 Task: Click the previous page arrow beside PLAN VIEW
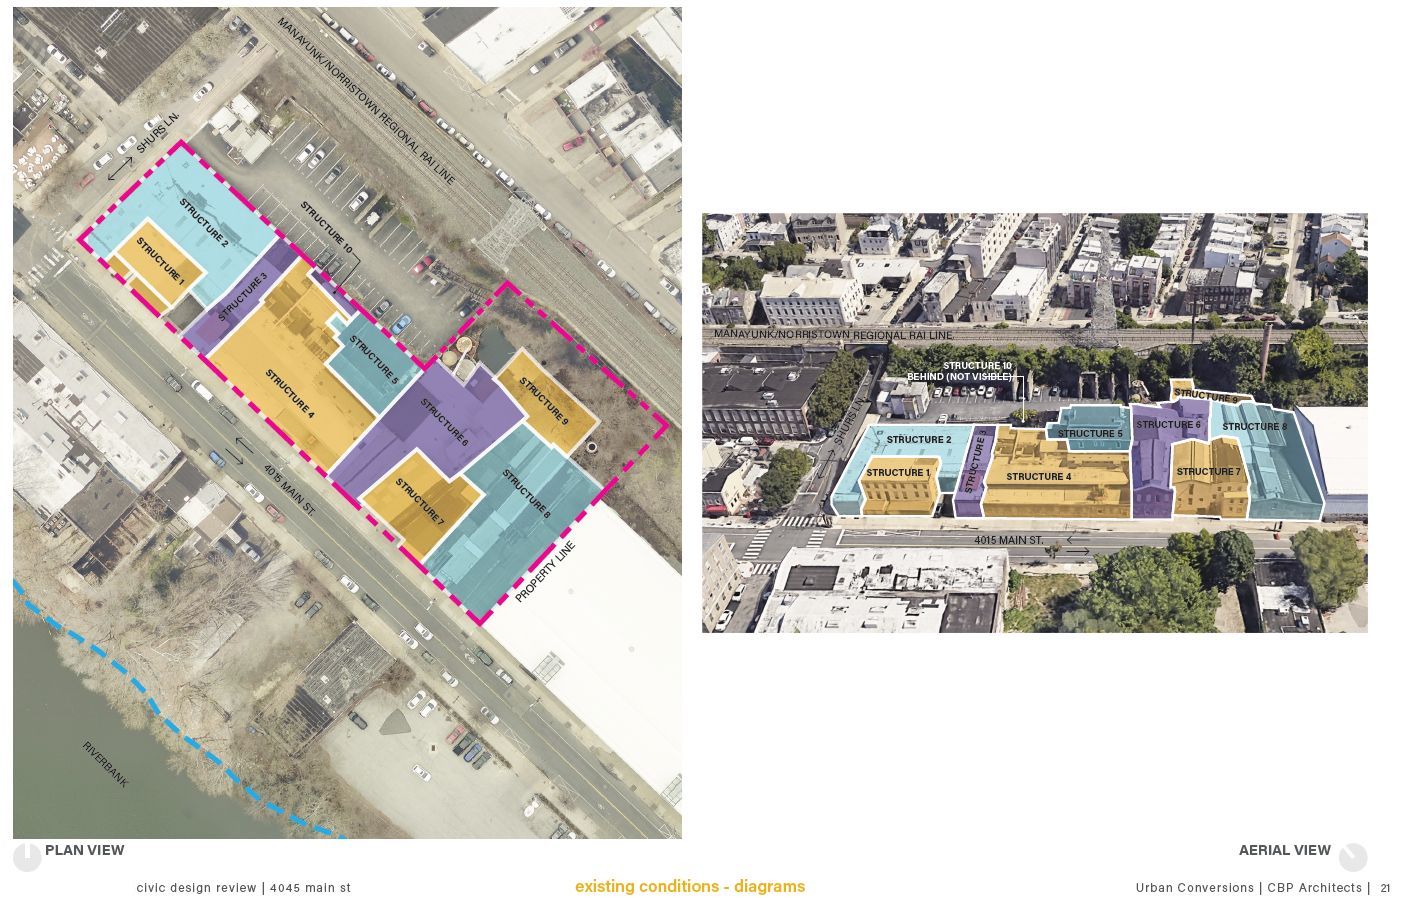pyautogui.click(x=29, y=857)
